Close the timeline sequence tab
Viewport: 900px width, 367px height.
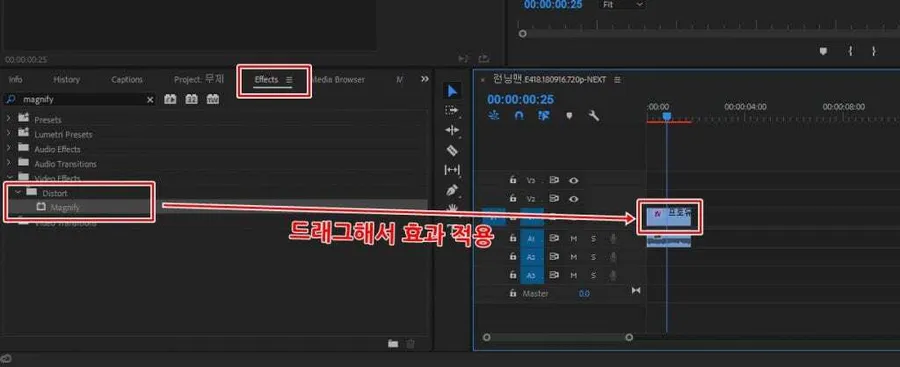pos(483,80)
